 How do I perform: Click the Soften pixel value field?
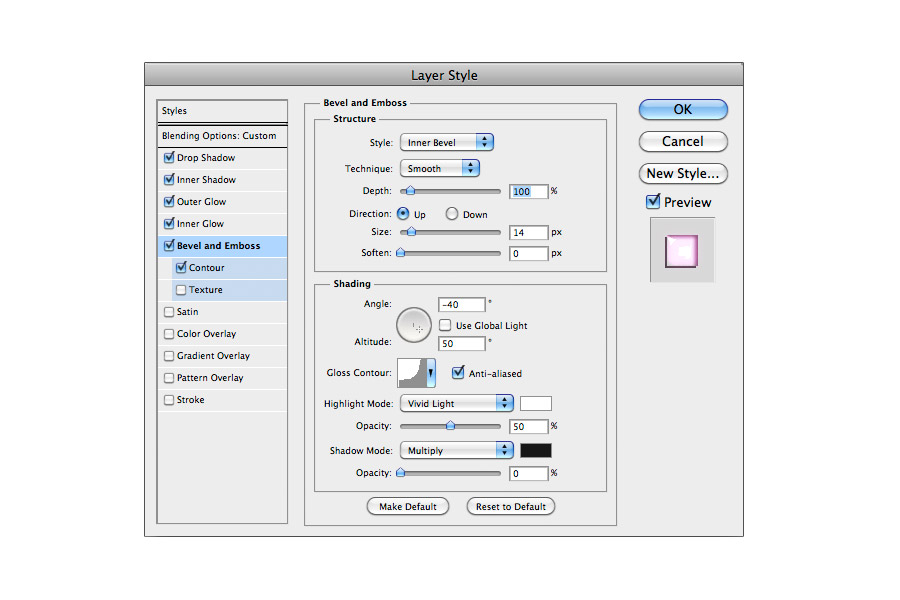[x=529, y=253]
